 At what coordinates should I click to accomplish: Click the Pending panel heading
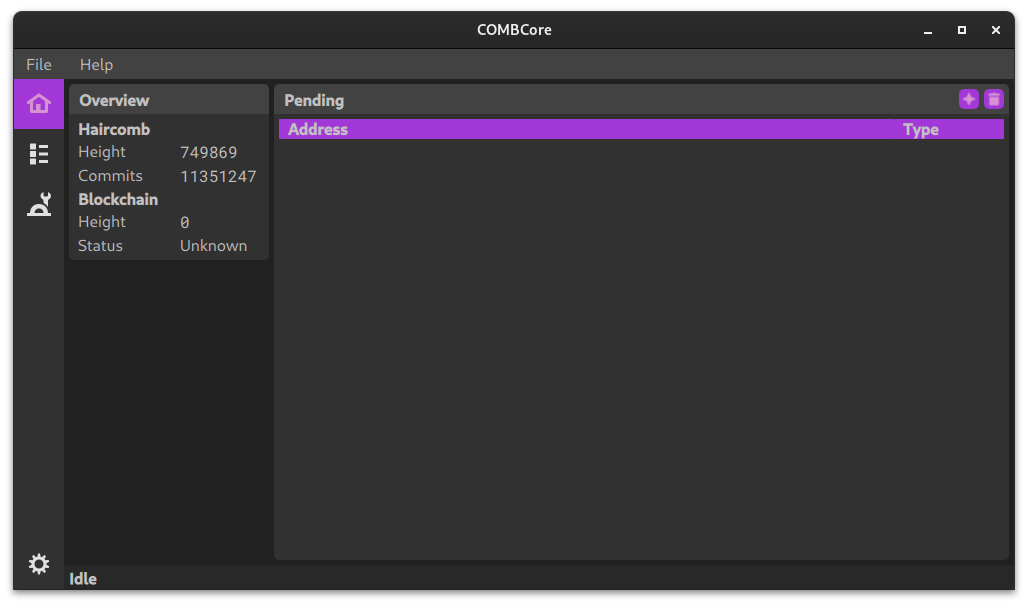coord(314,100)
